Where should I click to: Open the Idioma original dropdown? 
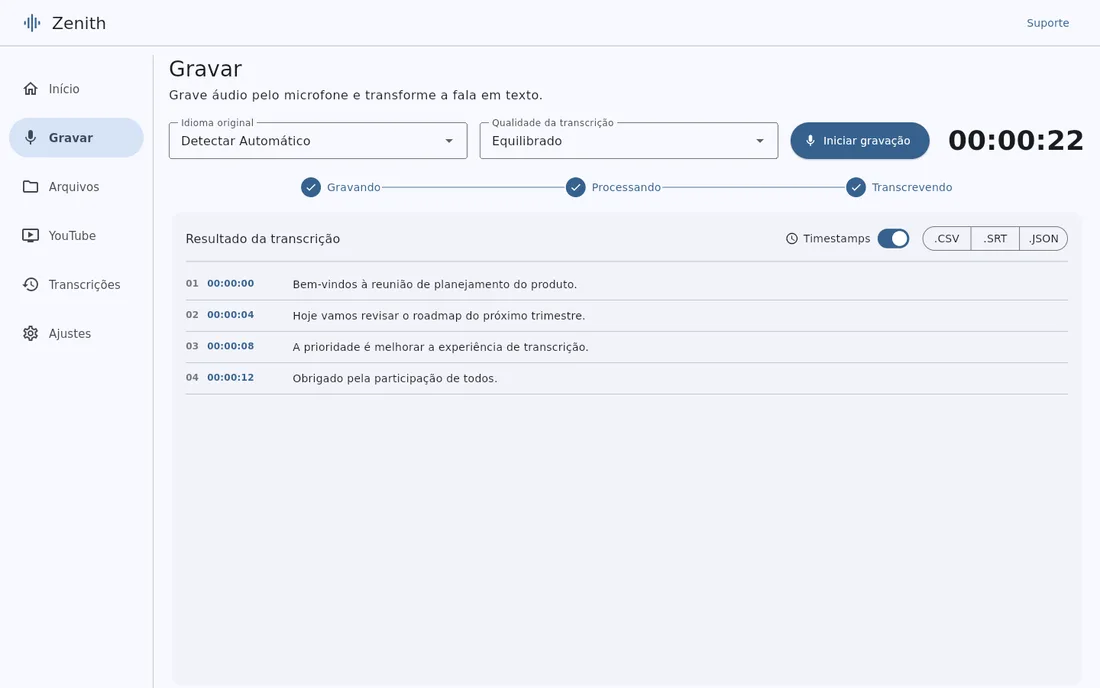tap(318, 140)
